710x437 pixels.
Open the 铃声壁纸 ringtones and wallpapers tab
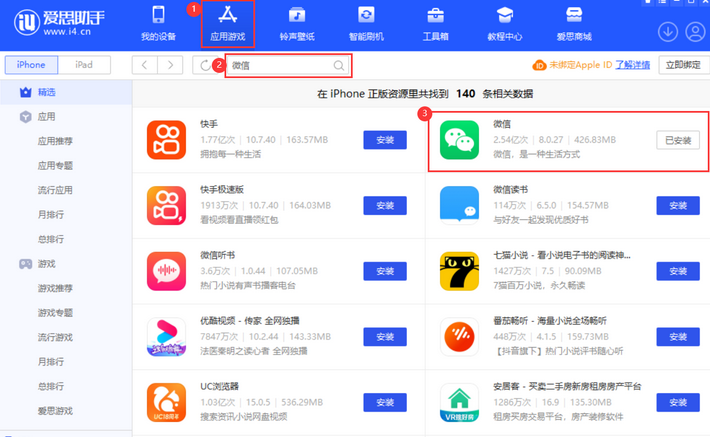coord(297,24)
